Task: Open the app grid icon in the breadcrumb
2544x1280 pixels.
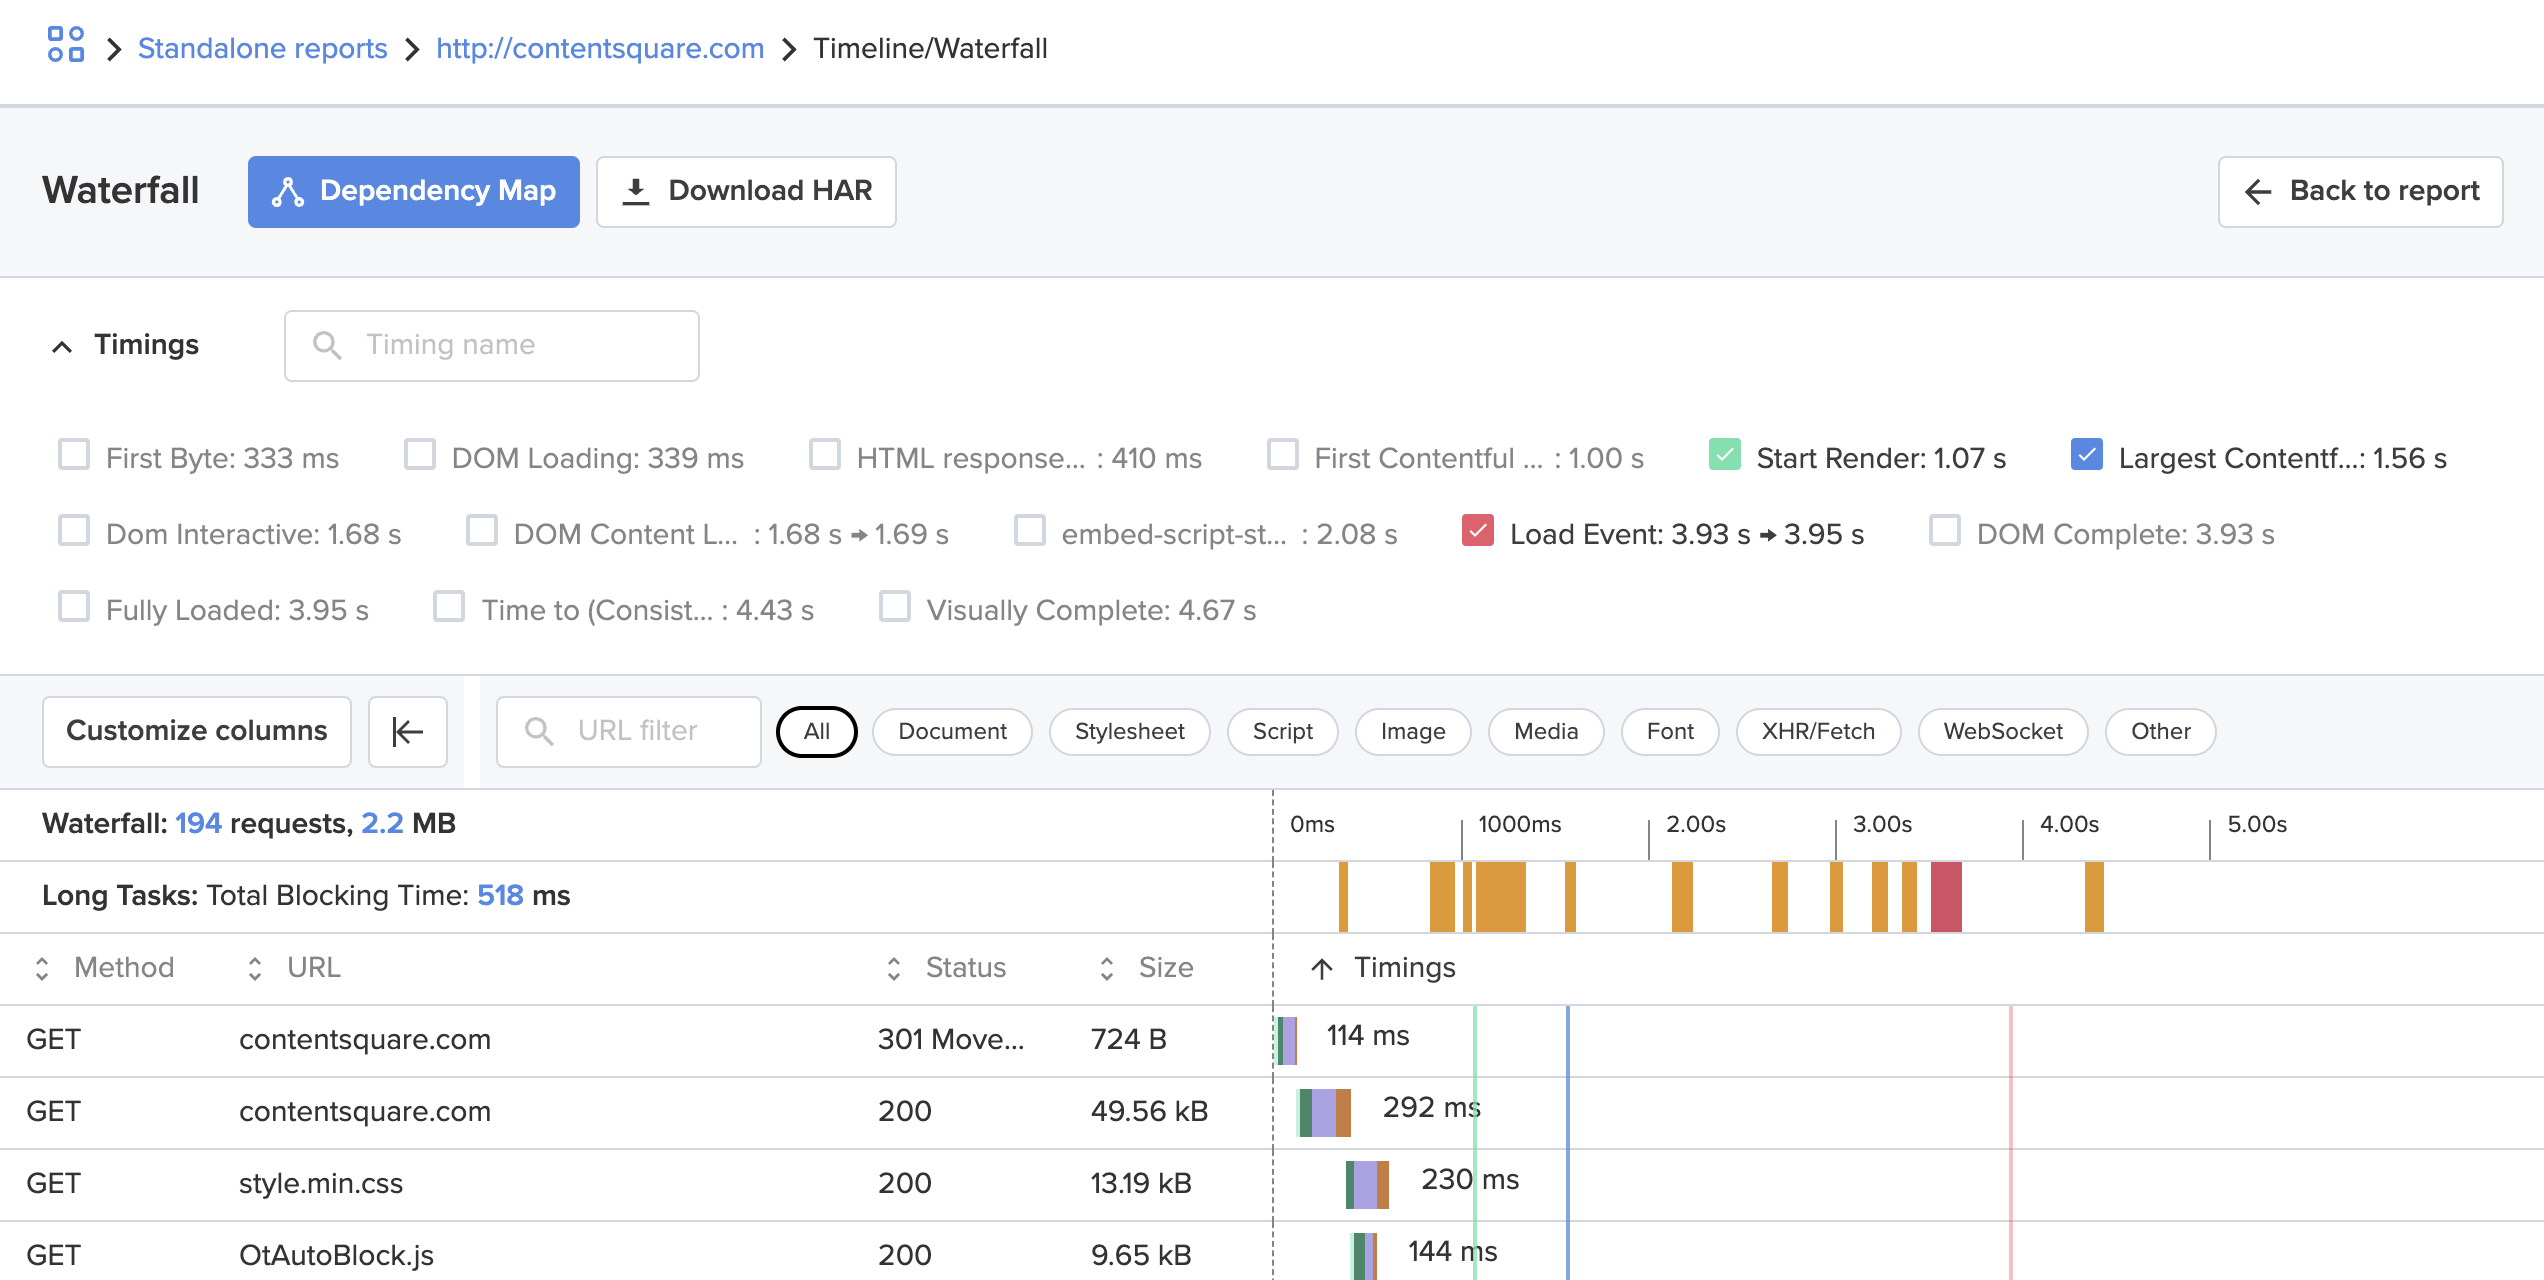Action: 64,46
